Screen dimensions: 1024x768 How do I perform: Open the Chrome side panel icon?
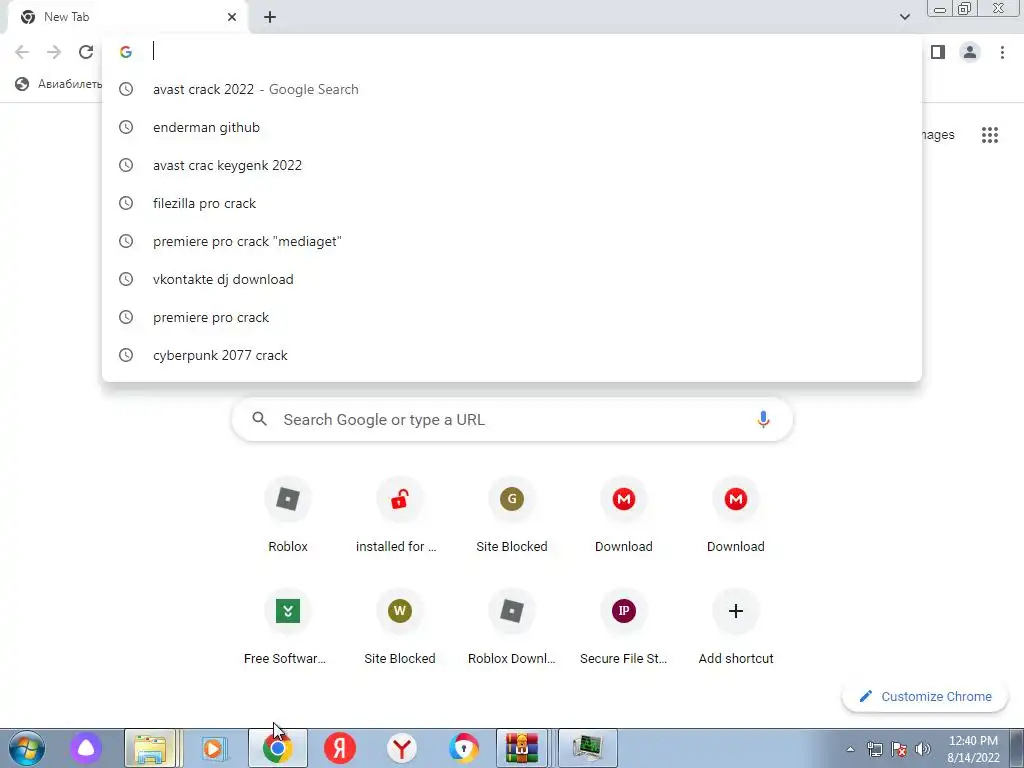(x=938, y=52)
